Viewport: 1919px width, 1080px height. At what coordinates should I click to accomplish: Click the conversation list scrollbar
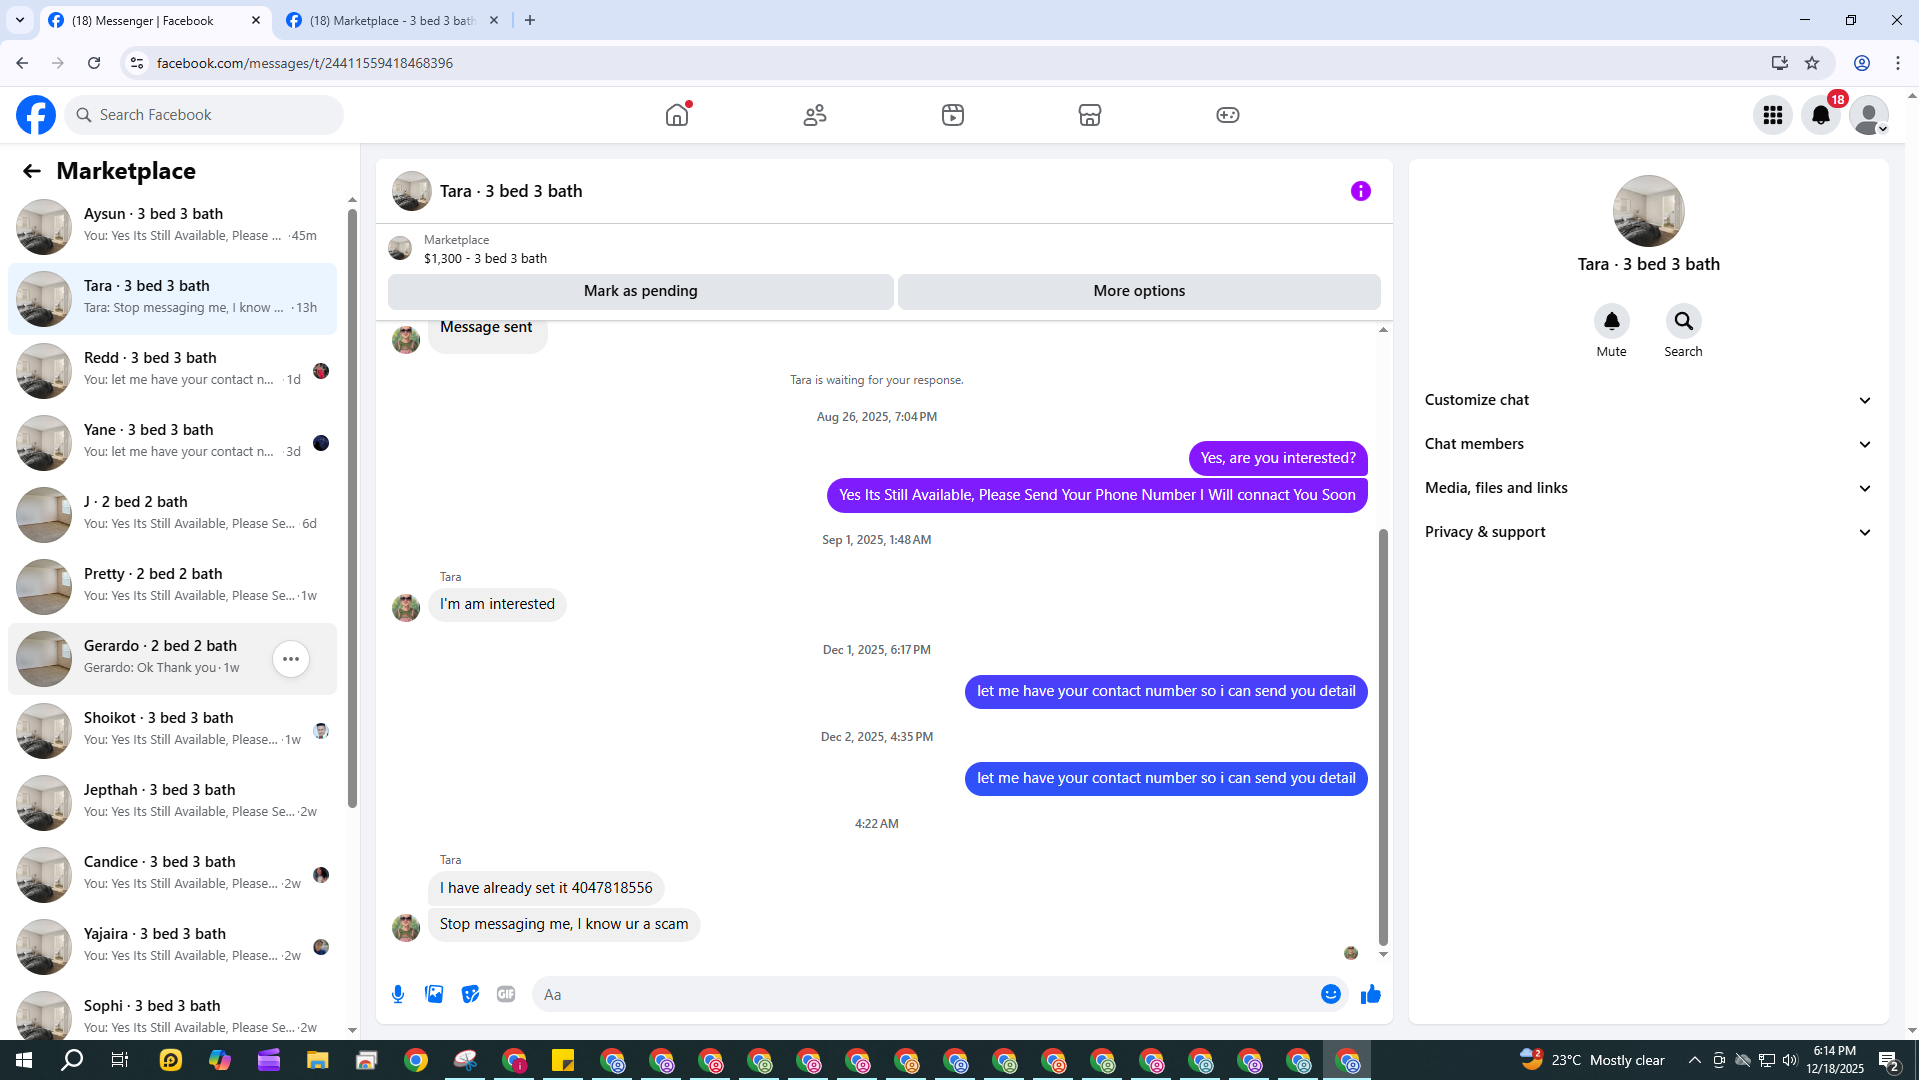[352, 508]
